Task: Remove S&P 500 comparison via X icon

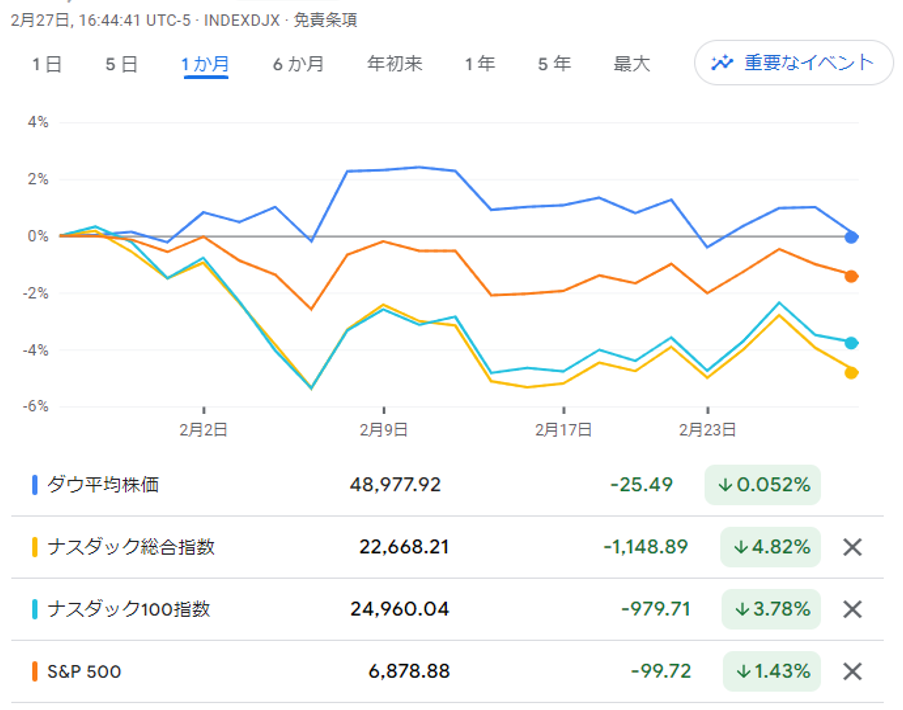Action: tap(852, 671)
